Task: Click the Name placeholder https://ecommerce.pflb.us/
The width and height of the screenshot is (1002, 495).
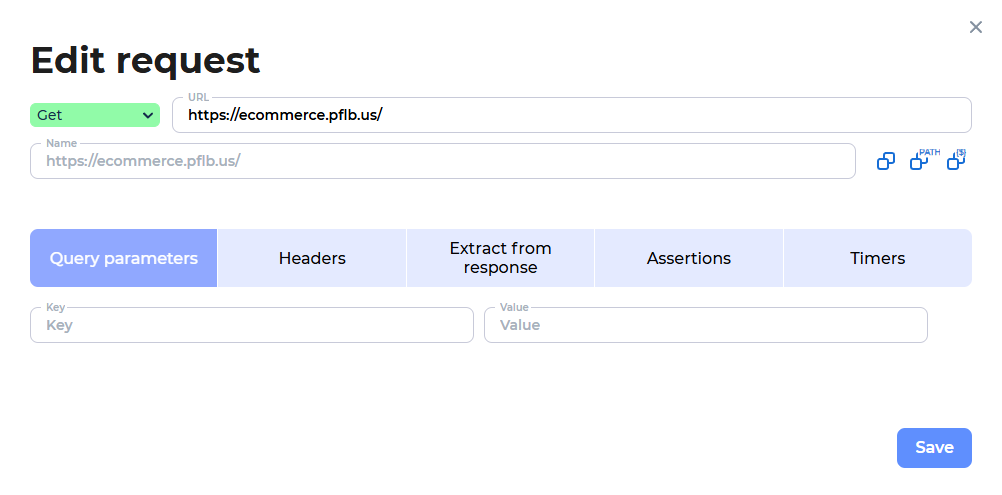Action: click(143, 161)
